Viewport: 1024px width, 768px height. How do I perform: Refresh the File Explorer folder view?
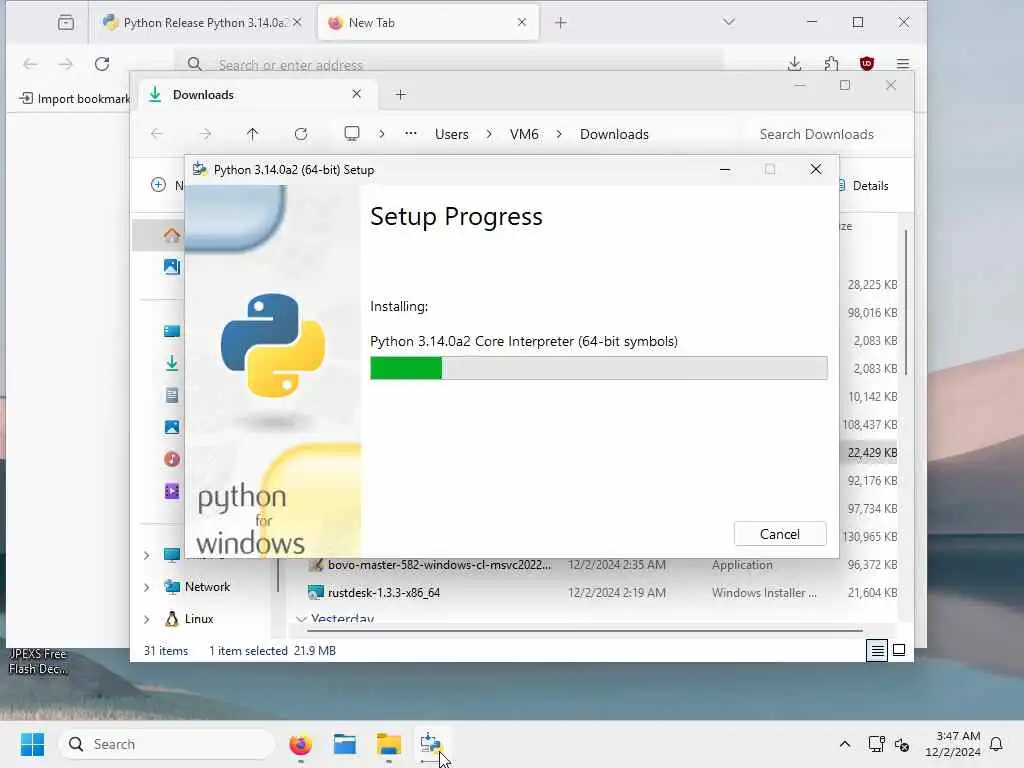click(300, 134)
